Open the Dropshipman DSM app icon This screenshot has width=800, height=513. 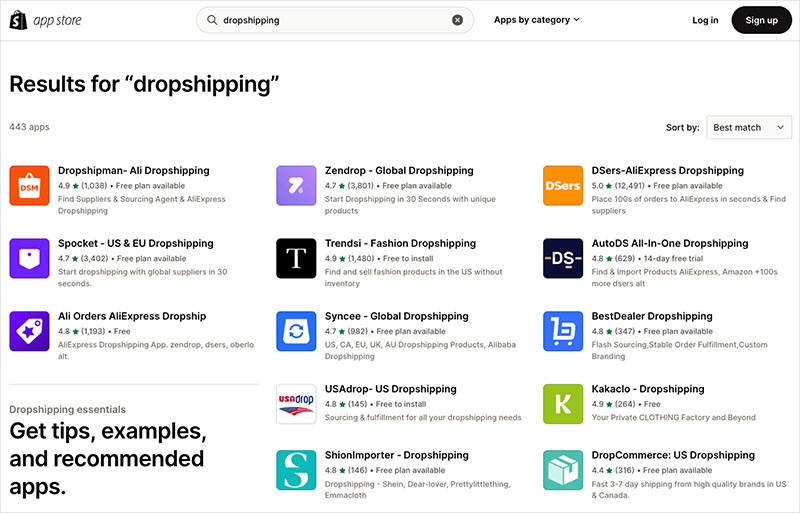pos(30,185)
